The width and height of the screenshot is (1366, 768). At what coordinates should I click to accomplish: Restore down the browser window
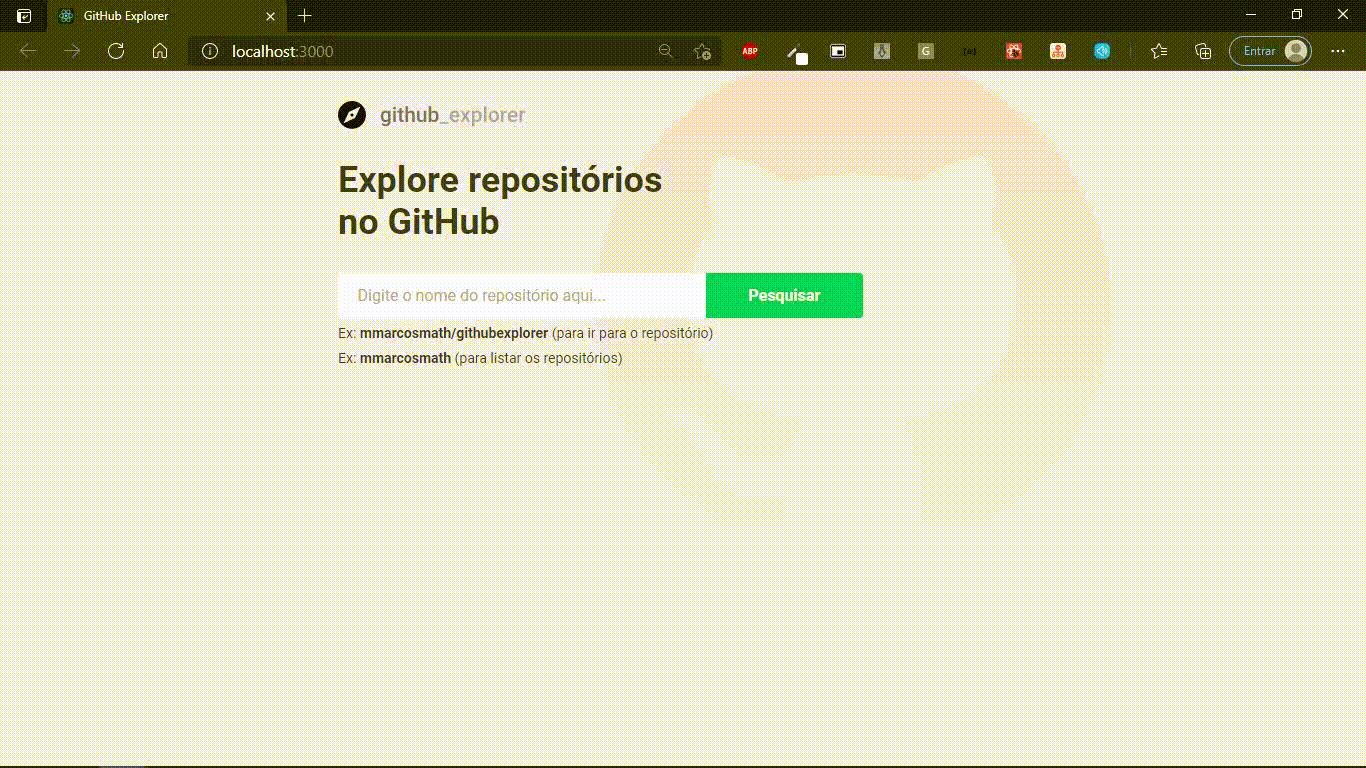pos(1297,15)
